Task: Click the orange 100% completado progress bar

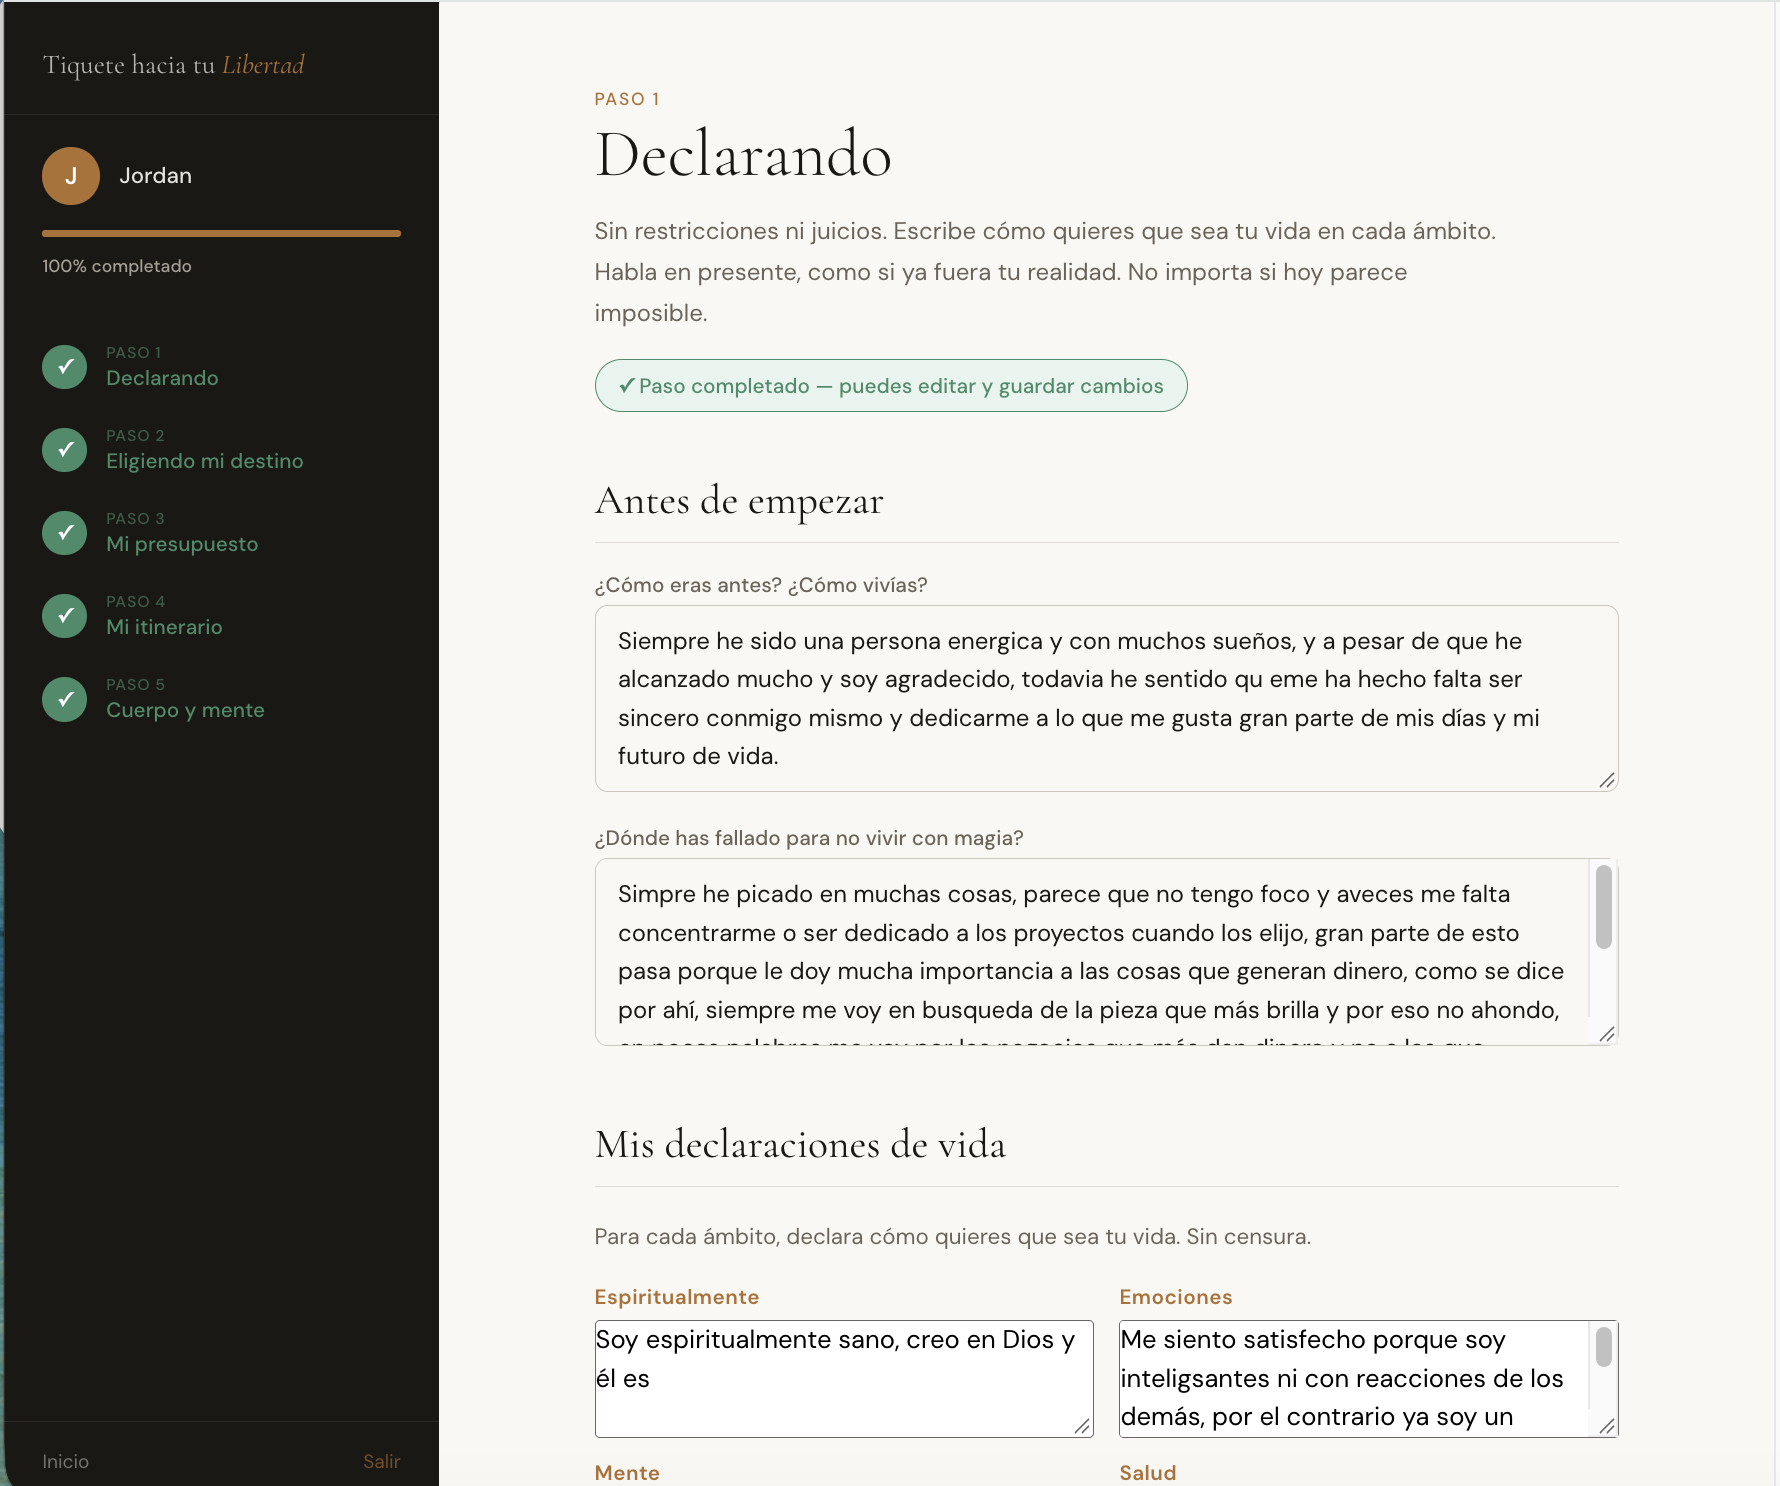Action: coord(221,233)
